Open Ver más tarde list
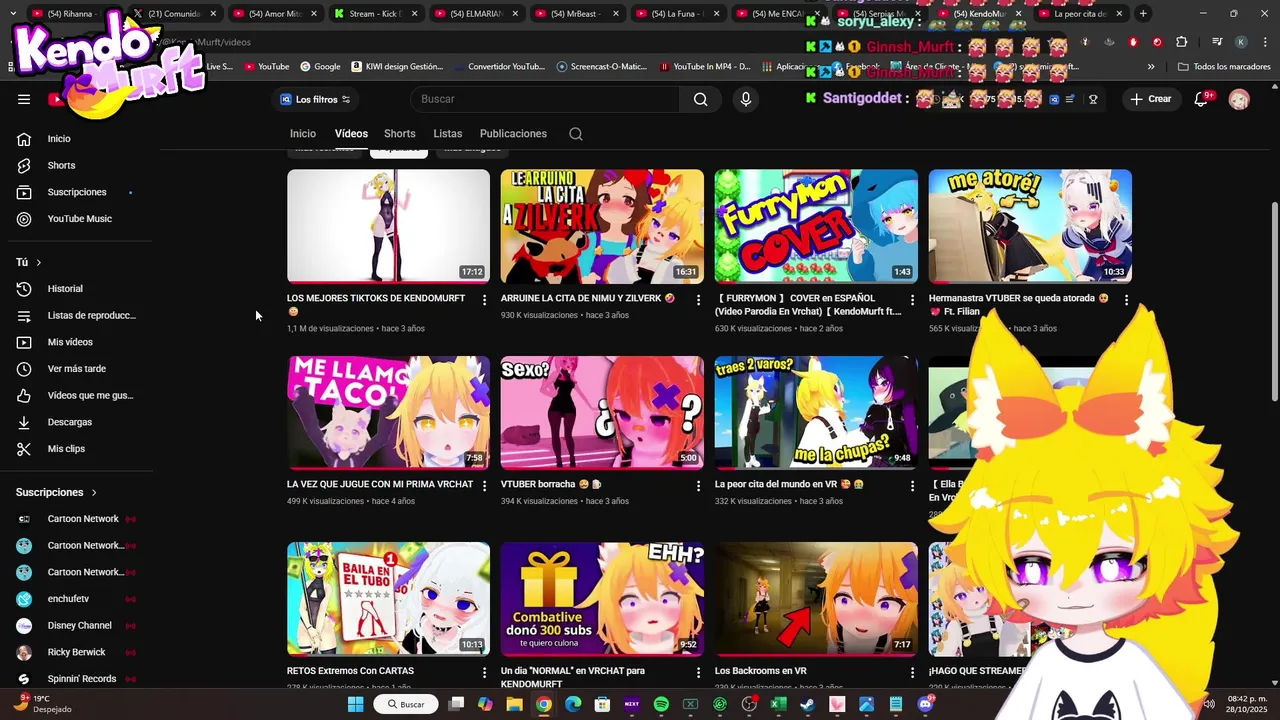Screen dimensions: 1280x720 pyautogui.click(x=76, y=369)
